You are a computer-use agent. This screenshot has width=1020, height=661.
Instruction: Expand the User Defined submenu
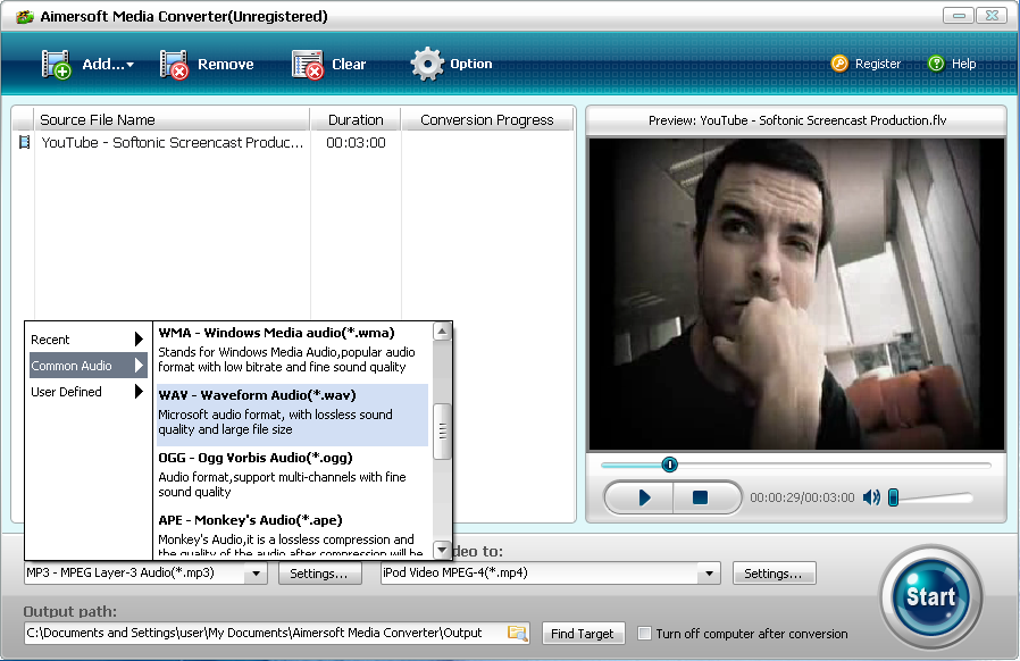87,392
